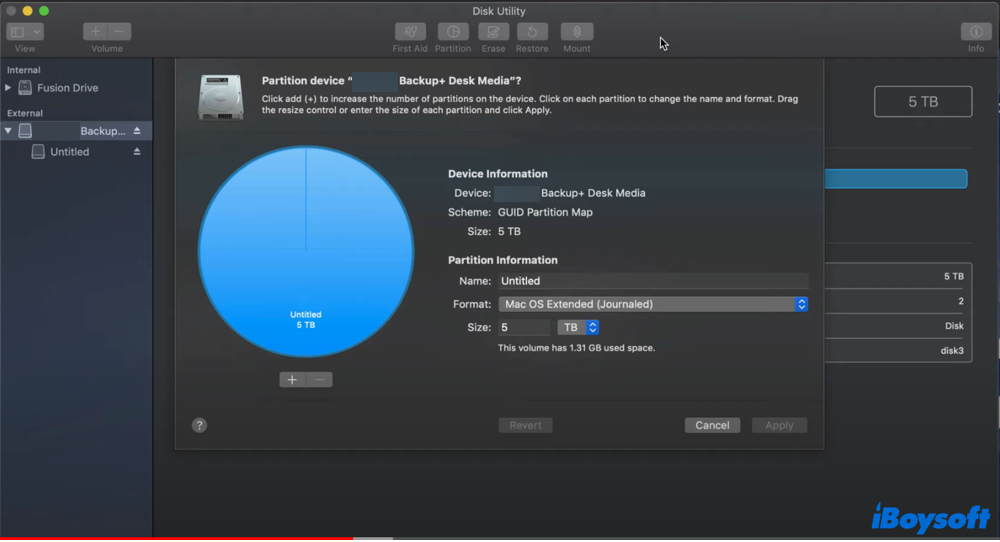The width and height of the screenshot is (1000, 542).
Task: Open the View sidebar dropdown
Action: tap(25, 32)
